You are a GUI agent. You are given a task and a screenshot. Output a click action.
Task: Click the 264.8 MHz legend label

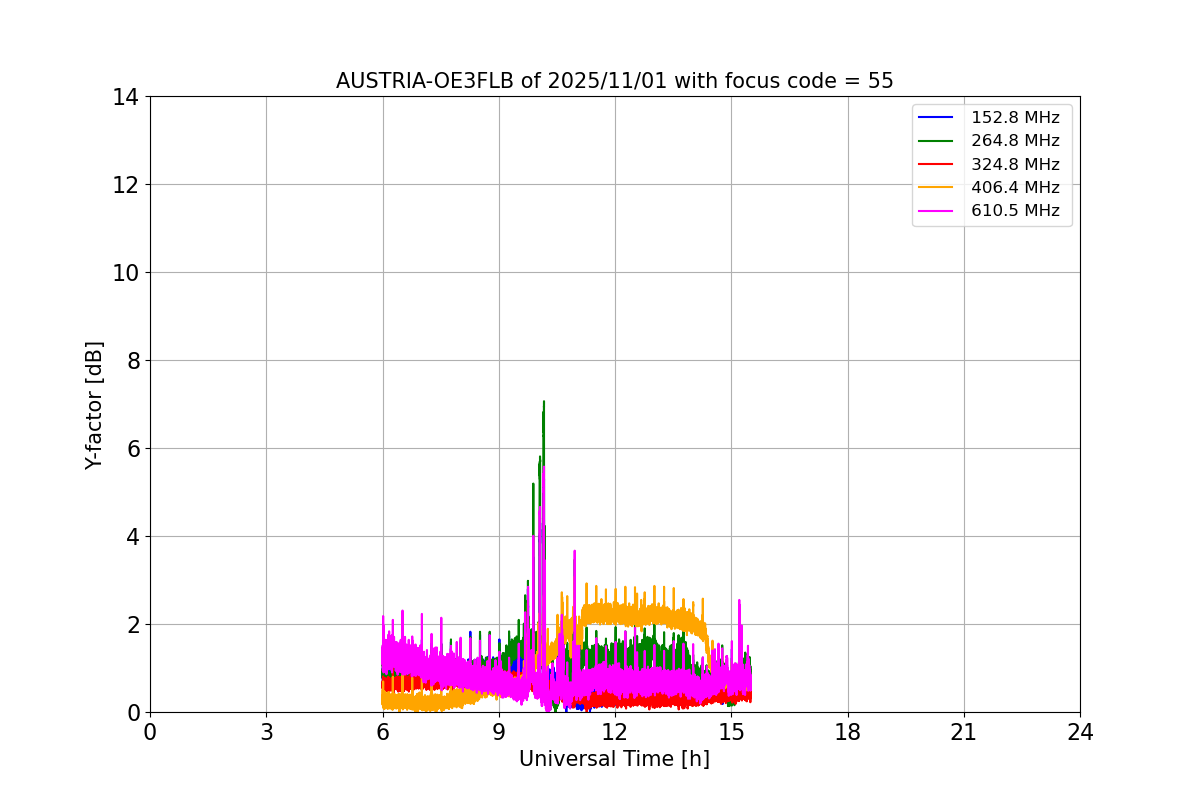coord(1015,141)
